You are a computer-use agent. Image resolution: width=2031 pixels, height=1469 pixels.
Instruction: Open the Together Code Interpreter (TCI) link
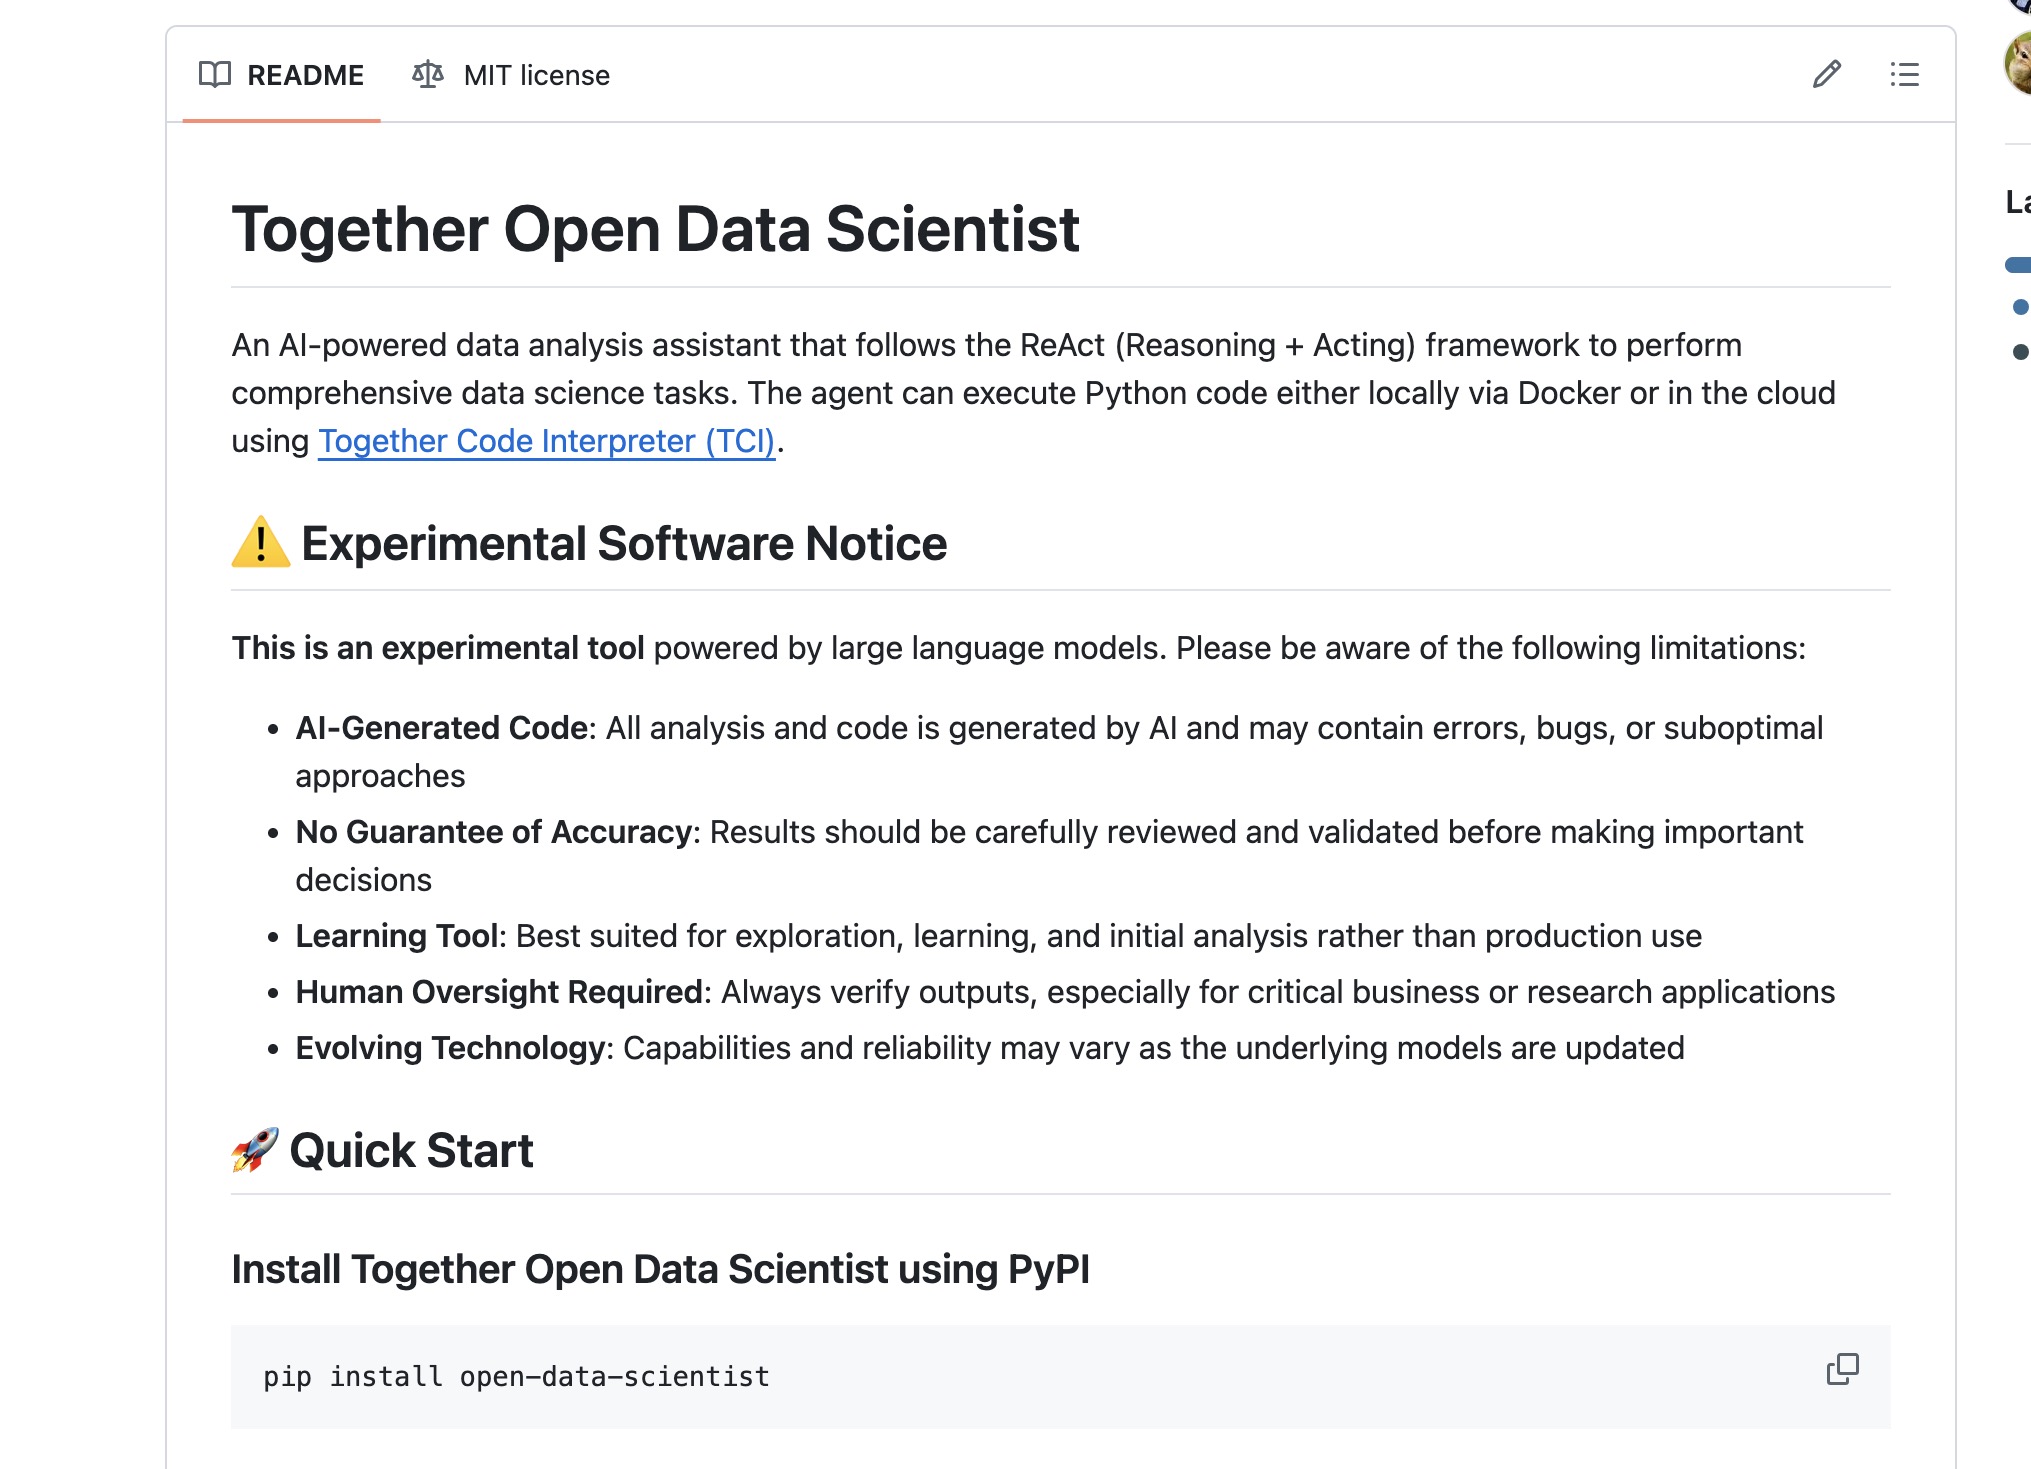[545, 440]
